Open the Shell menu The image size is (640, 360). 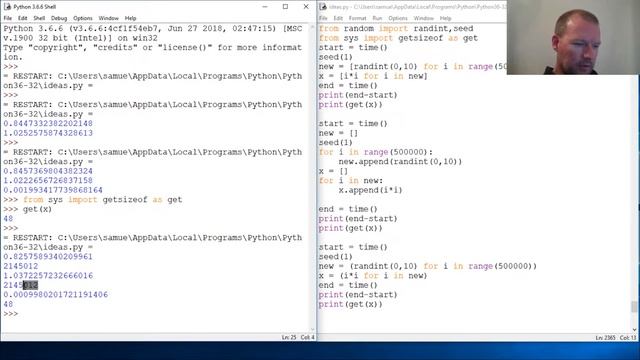coord(39,18)
